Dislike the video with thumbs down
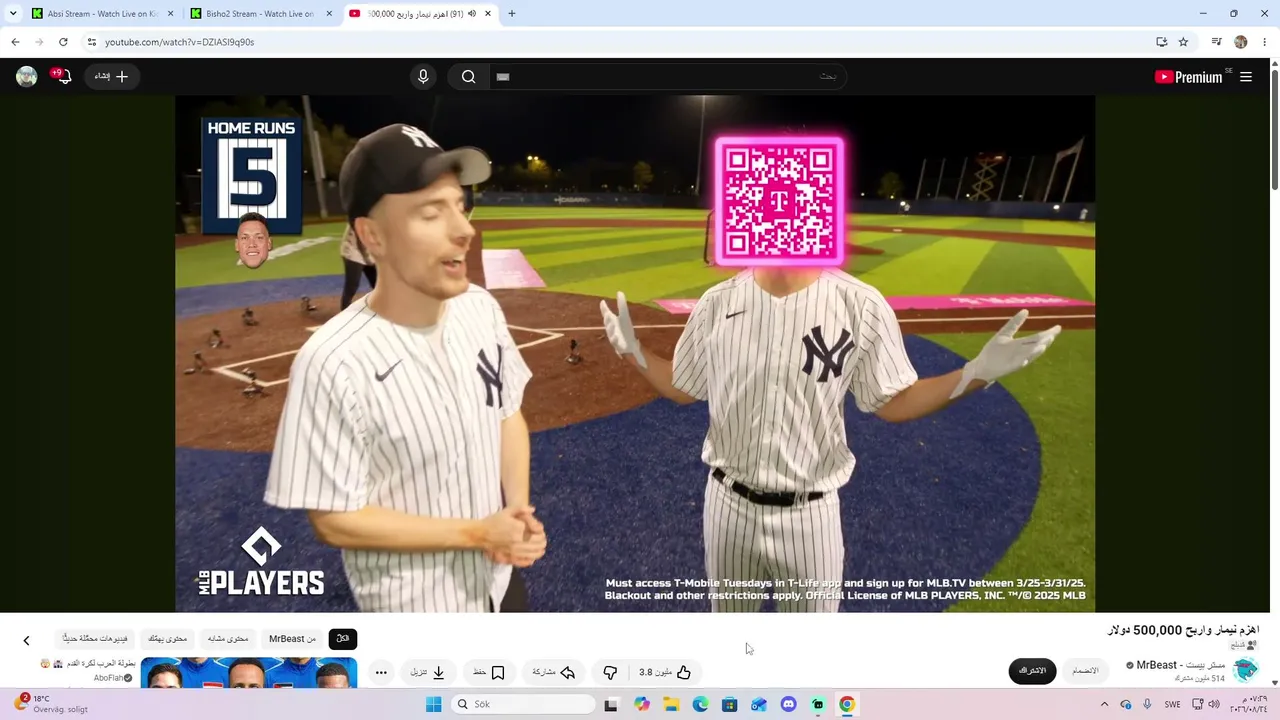Screen dimensions: 1280x720 coord(610,673)
